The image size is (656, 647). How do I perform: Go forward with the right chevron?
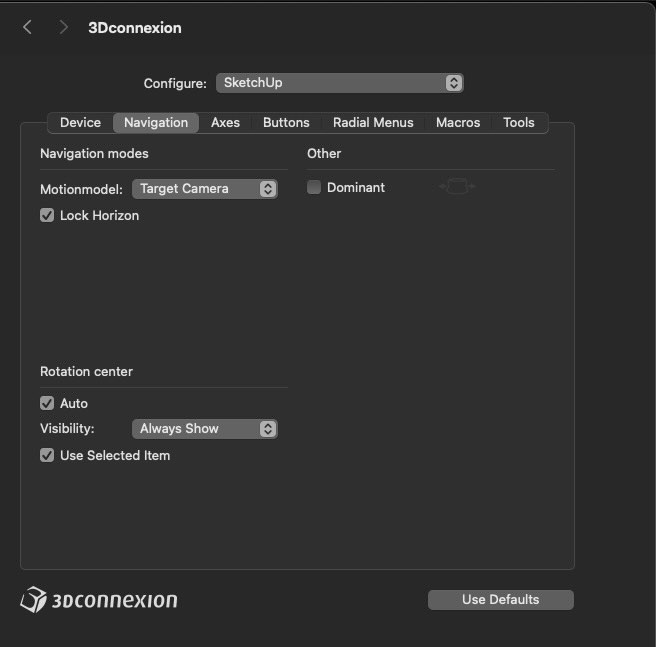(x=63, y=28)
